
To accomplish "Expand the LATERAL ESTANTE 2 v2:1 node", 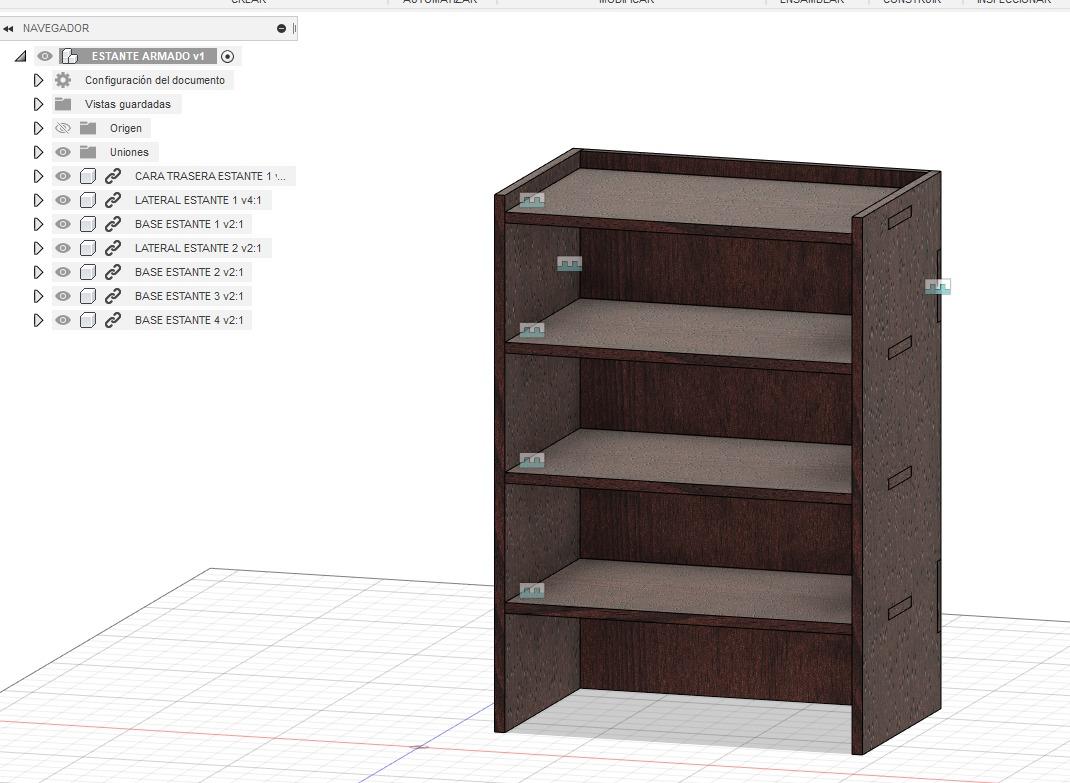I will pyautogui.click(x=38, y=248).
